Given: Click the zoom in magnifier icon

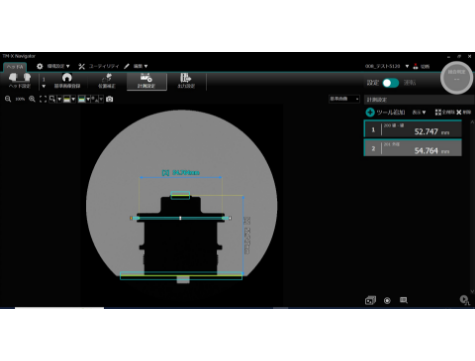Looking at the screenshot, I should tap(32, 99).
